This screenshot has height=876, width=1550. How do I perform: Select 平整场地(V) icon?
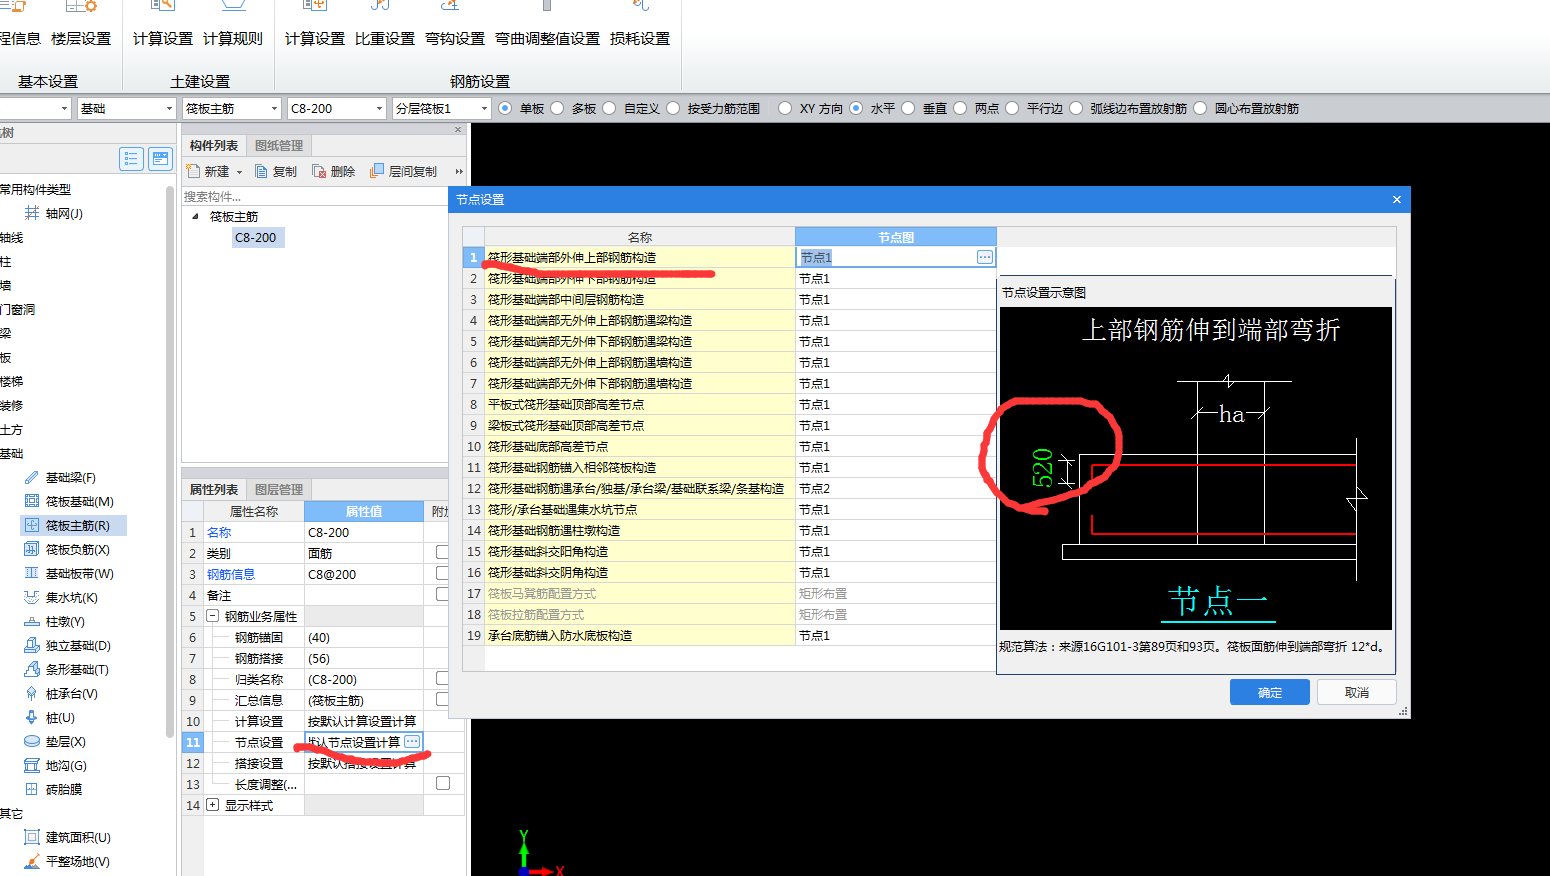tap(32, 862)
